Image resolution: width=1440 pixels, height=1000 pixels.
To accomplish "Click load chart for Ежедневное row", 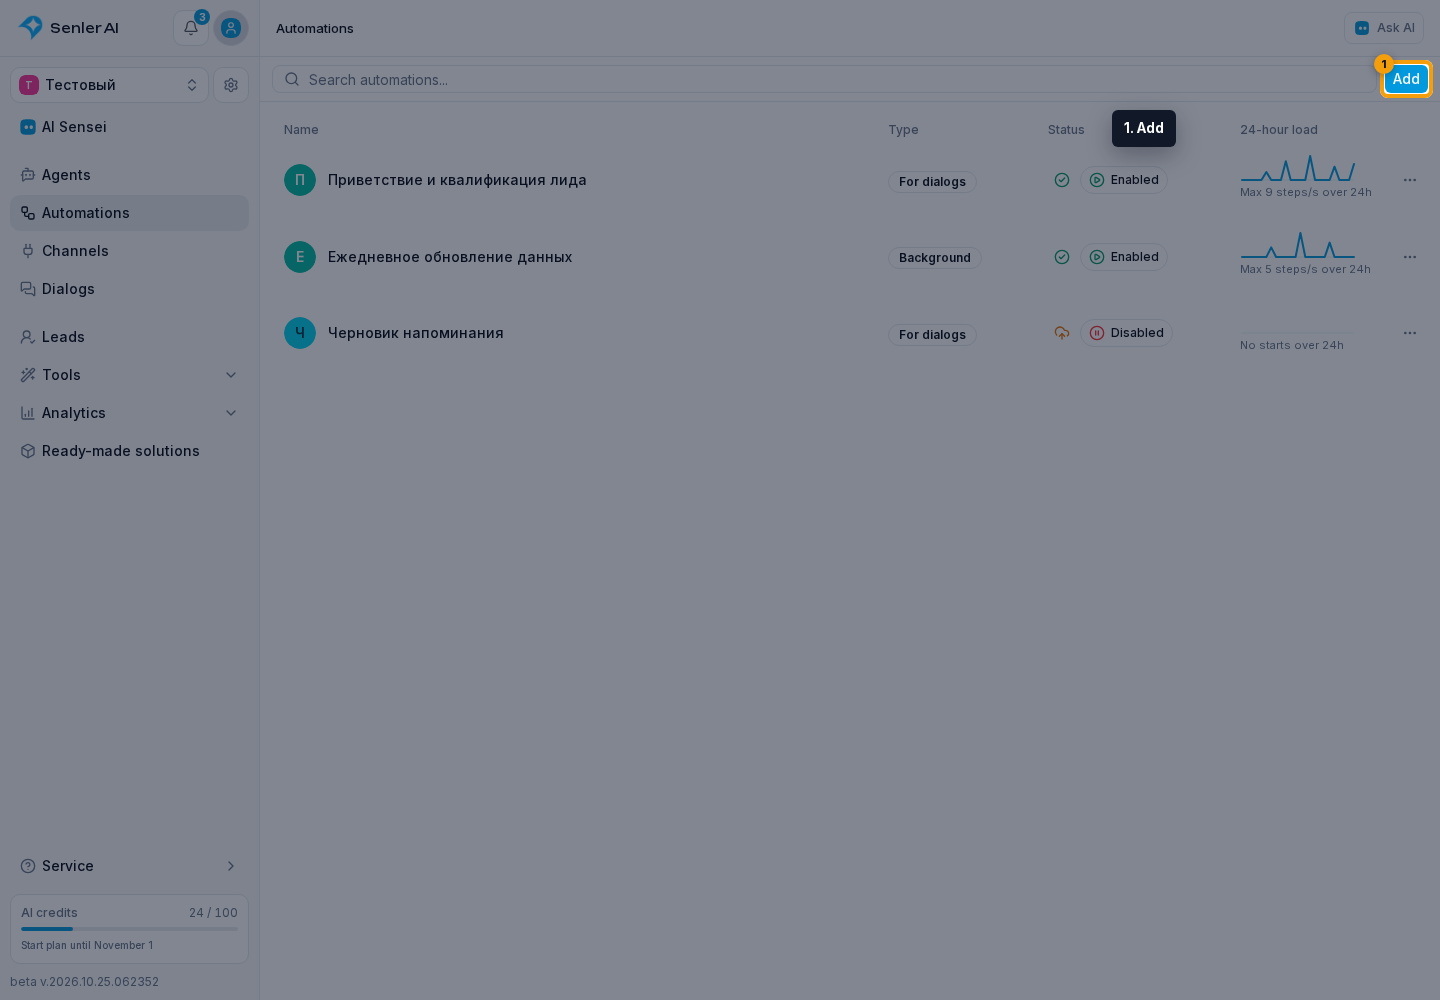I will pyautogui.click(x=1298, y=245).
